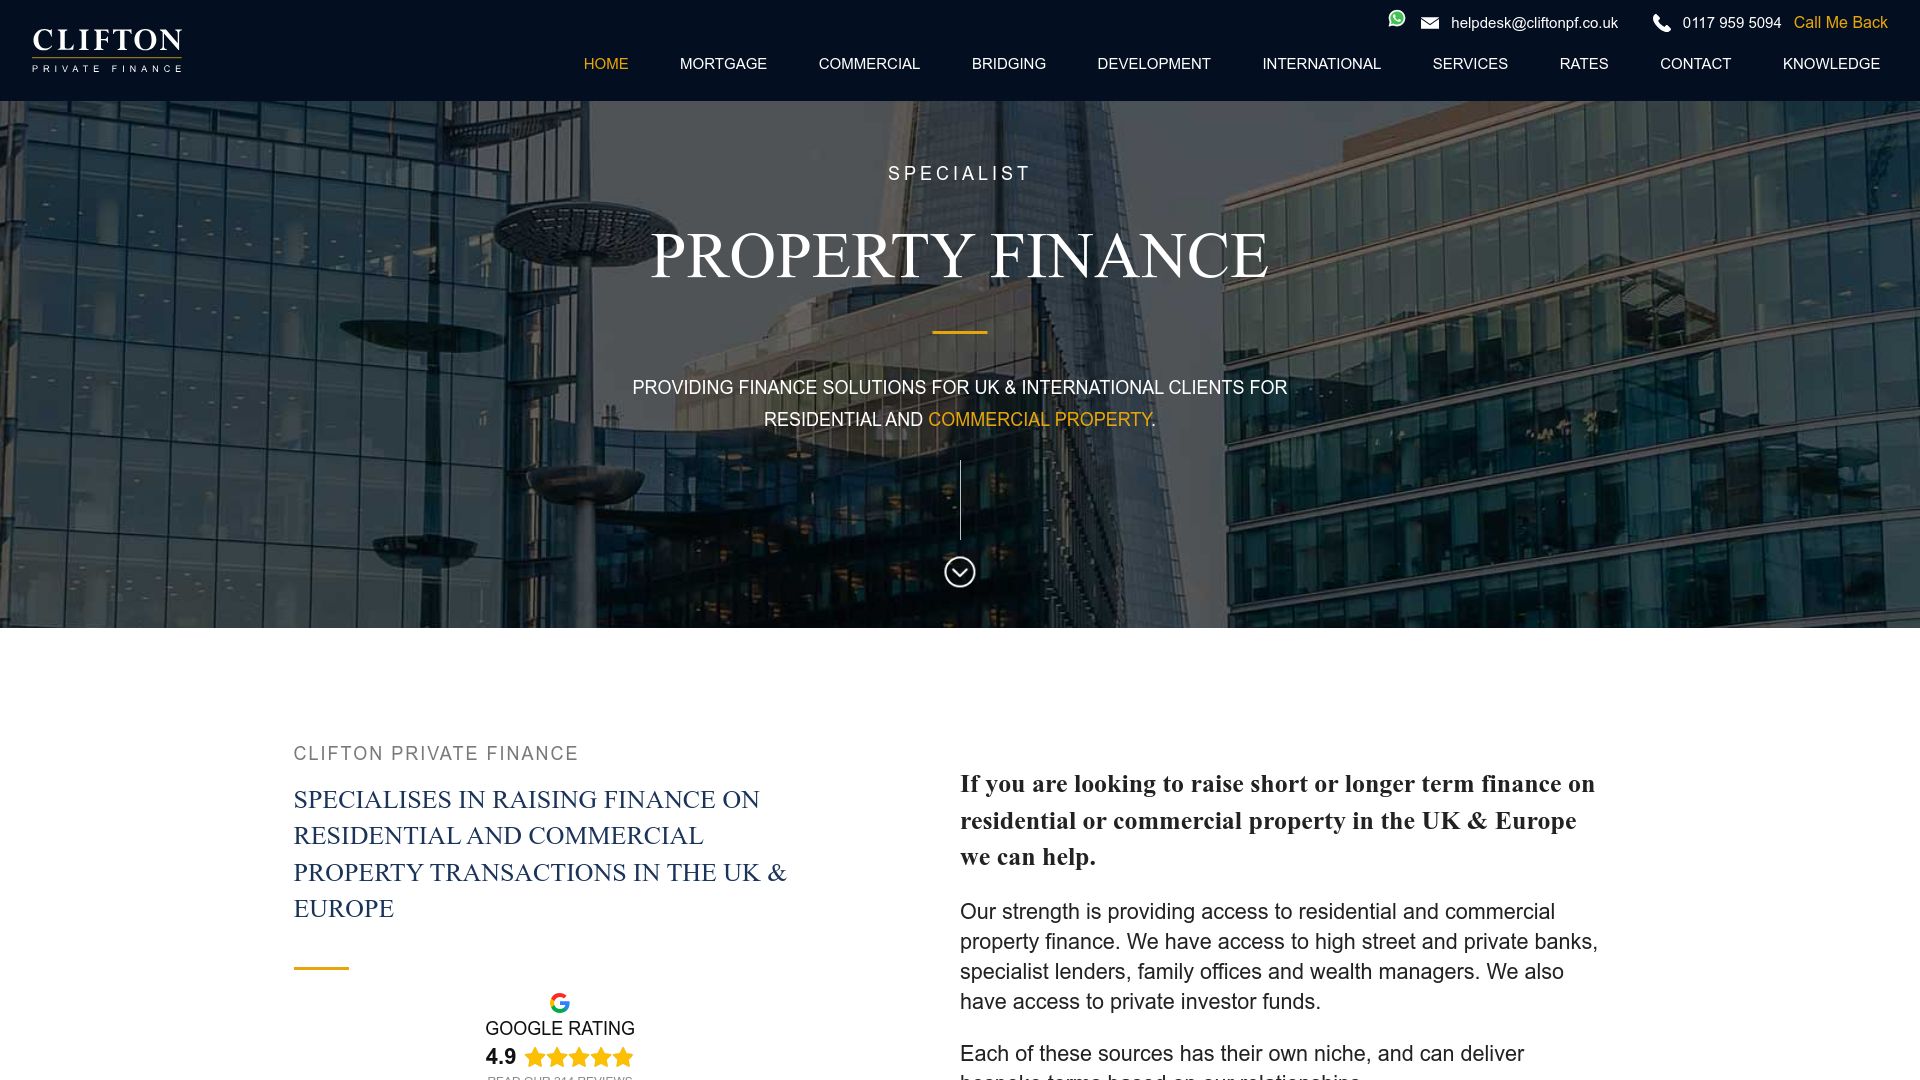1920x1080 pixels.
Task: Click the helpdesk email address link
Action: (1534, 22)
